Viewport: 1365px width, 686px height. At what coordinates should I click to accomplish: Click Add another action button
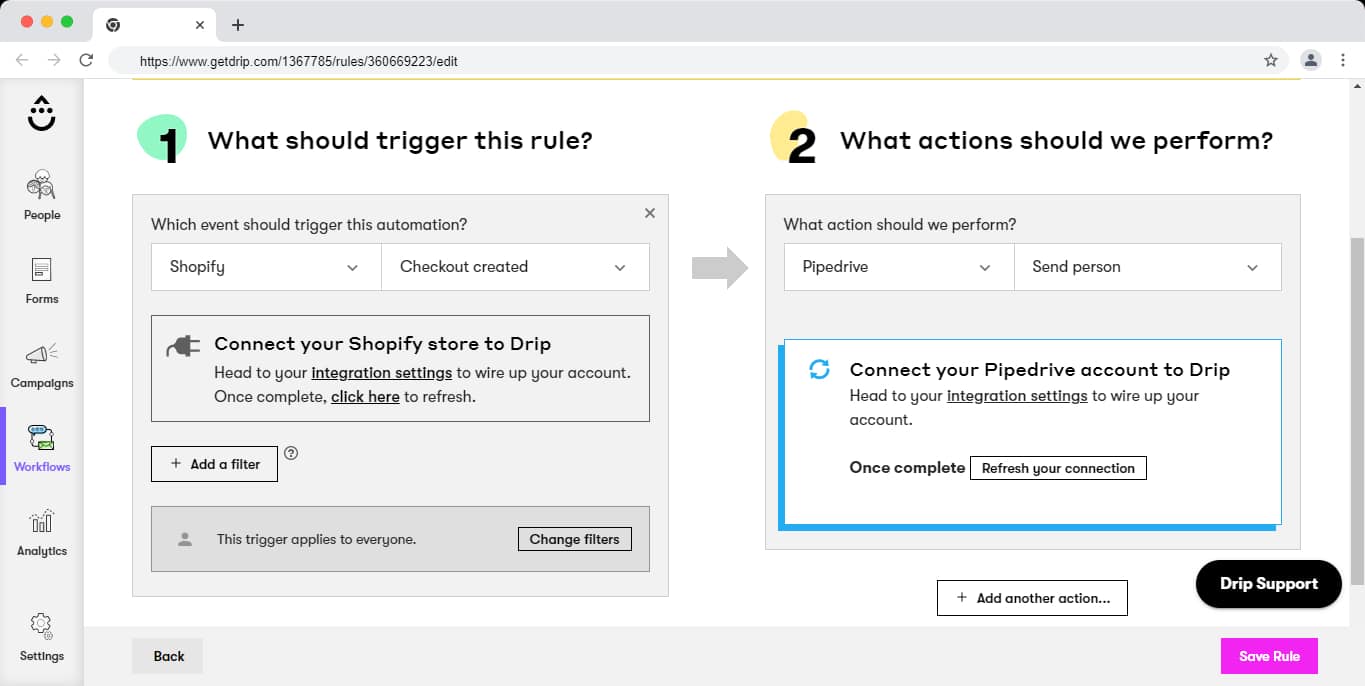pyautogui.click(x=1032, y=598)
